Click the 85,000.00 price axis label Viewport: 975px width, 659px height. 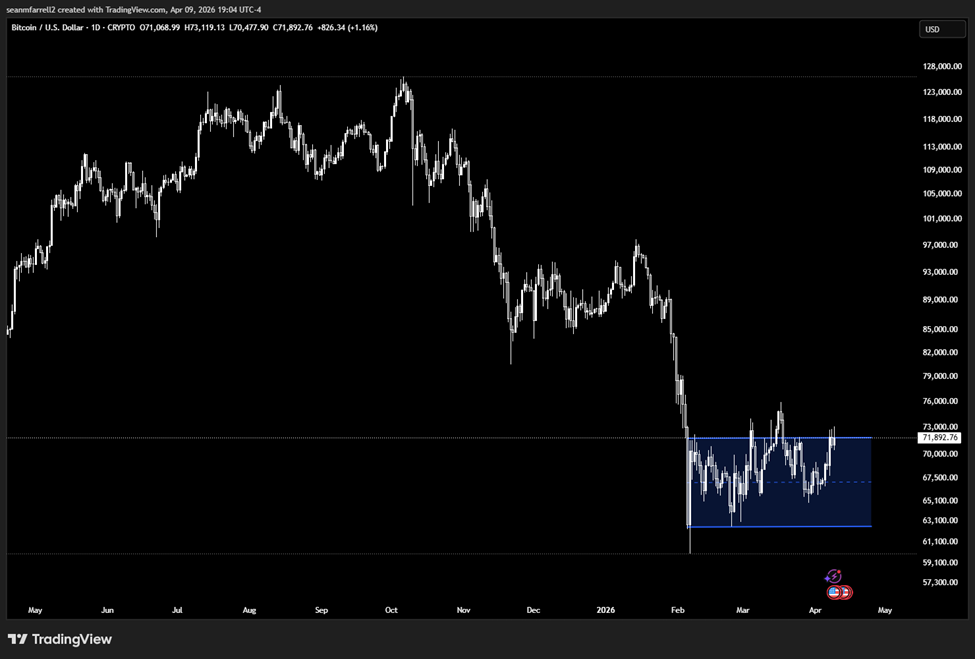click(940, 329)
